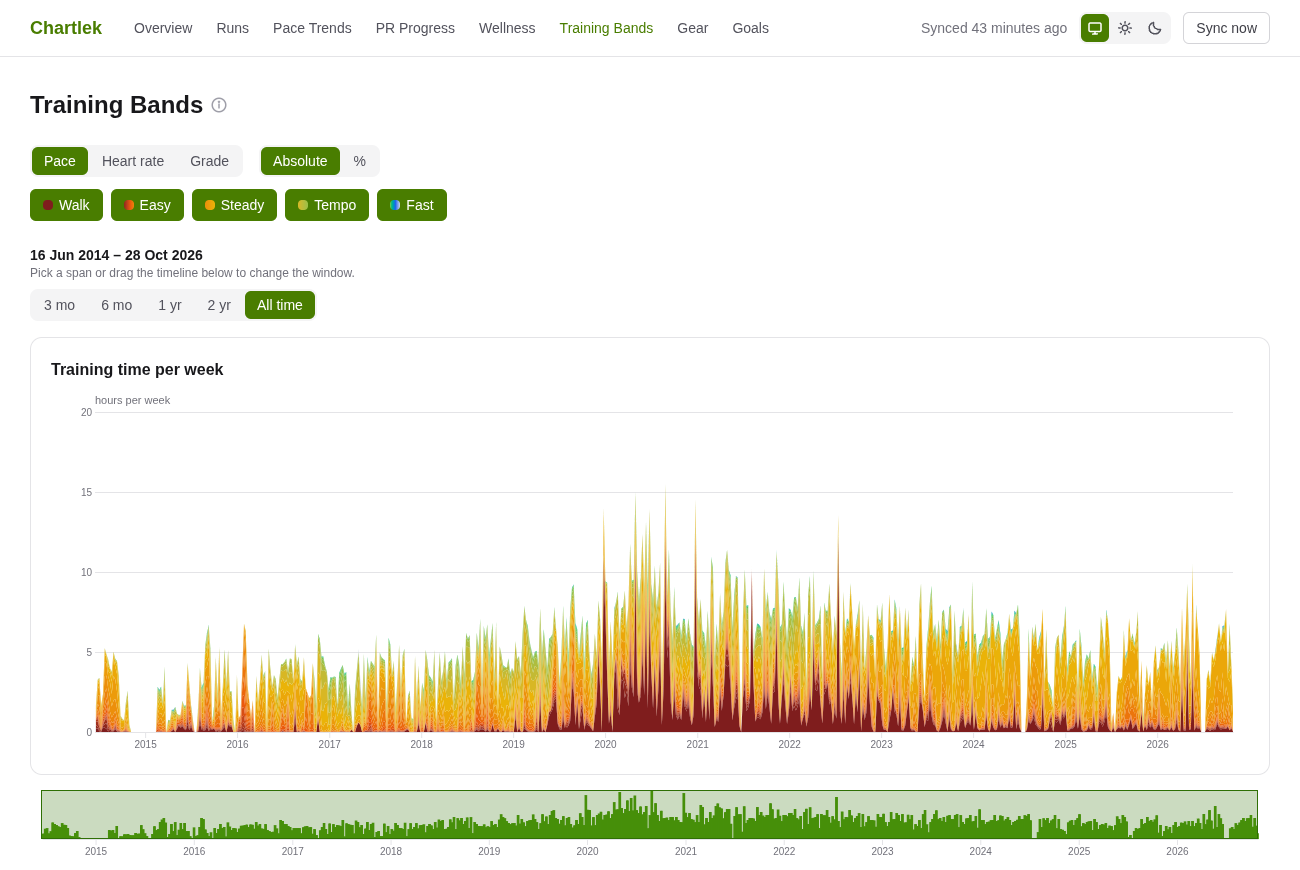Choose percent display mode
Viewport: 1300px width, 870px height.
(360, 161)
